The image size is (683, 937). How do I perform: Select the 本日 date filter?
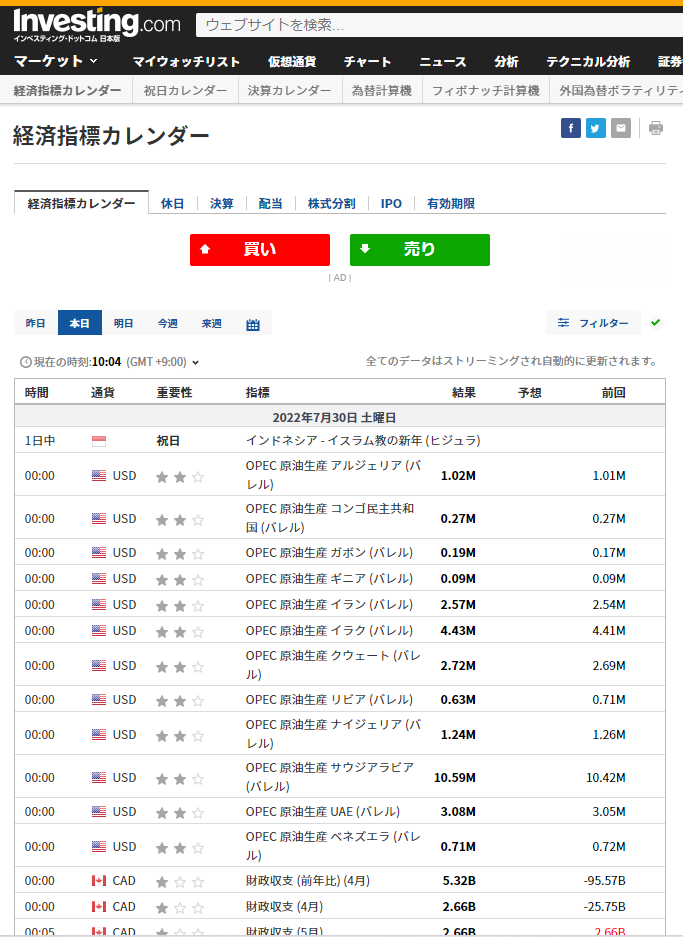point(79,323)
